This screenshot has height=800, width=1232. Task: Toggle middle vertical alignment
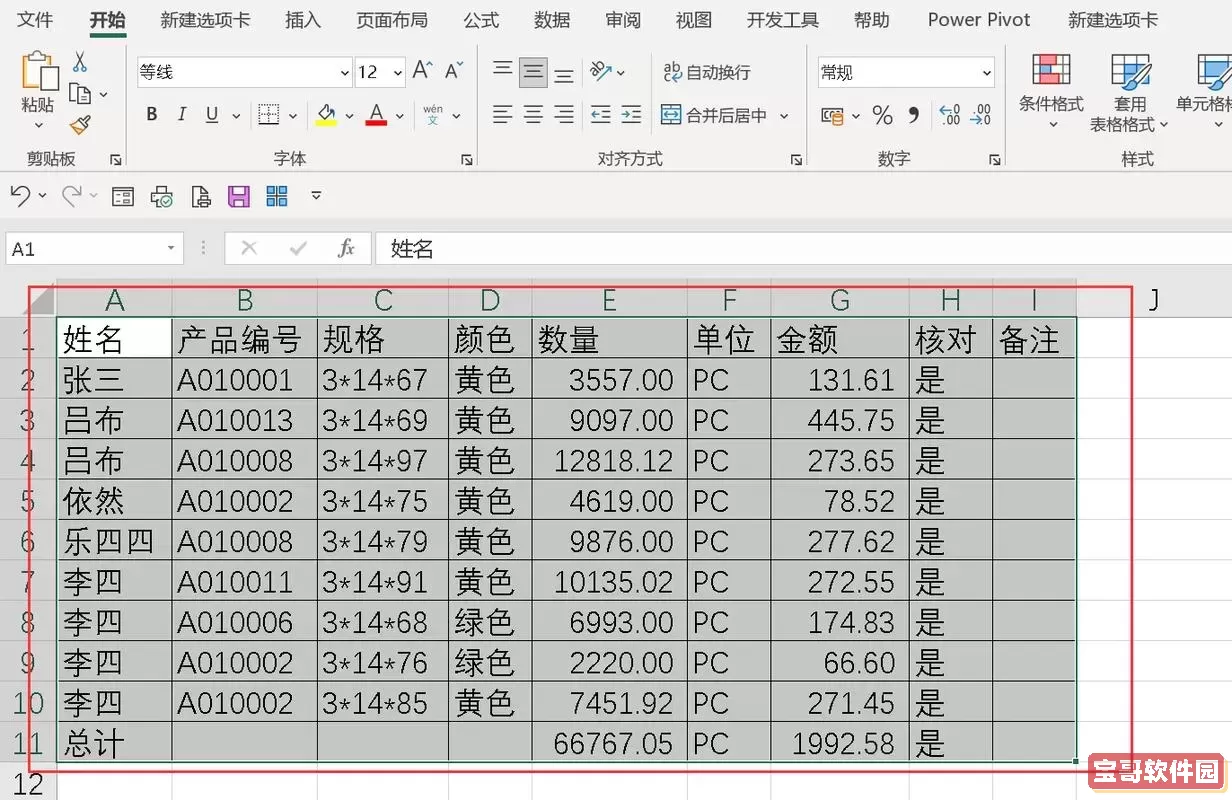(x=534, y=71)
